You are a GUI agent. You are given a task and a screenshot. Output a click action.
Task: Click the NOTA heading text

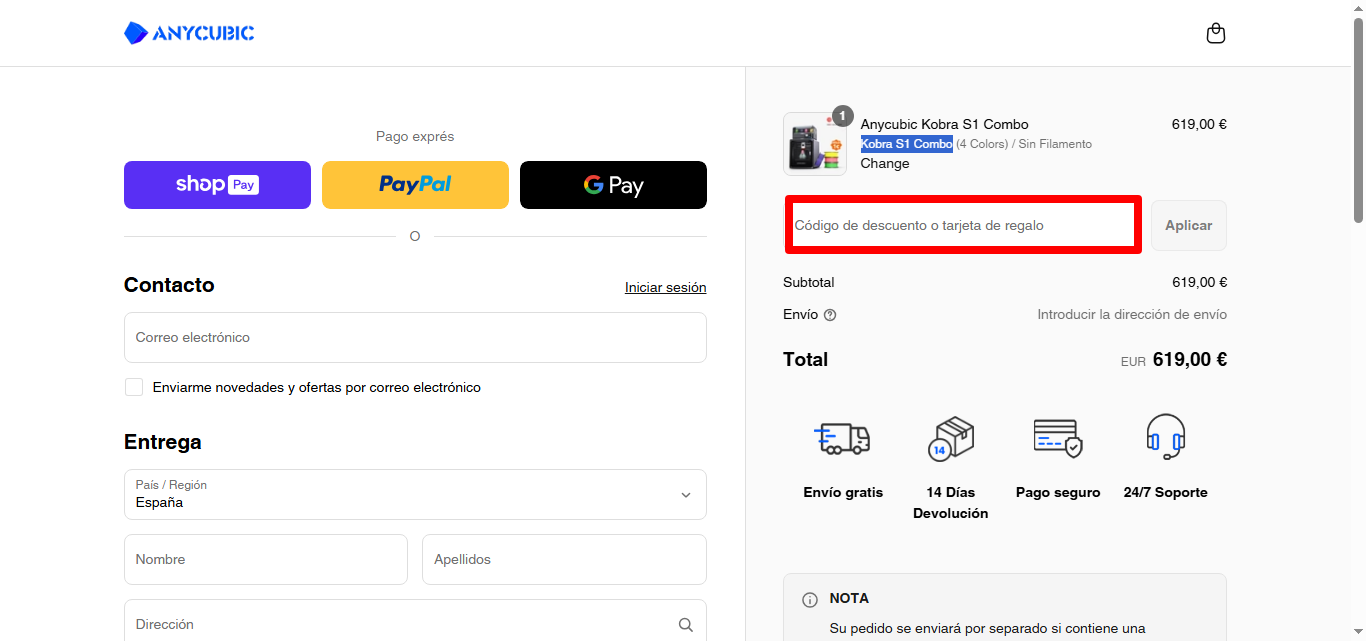tap(849, 598)
